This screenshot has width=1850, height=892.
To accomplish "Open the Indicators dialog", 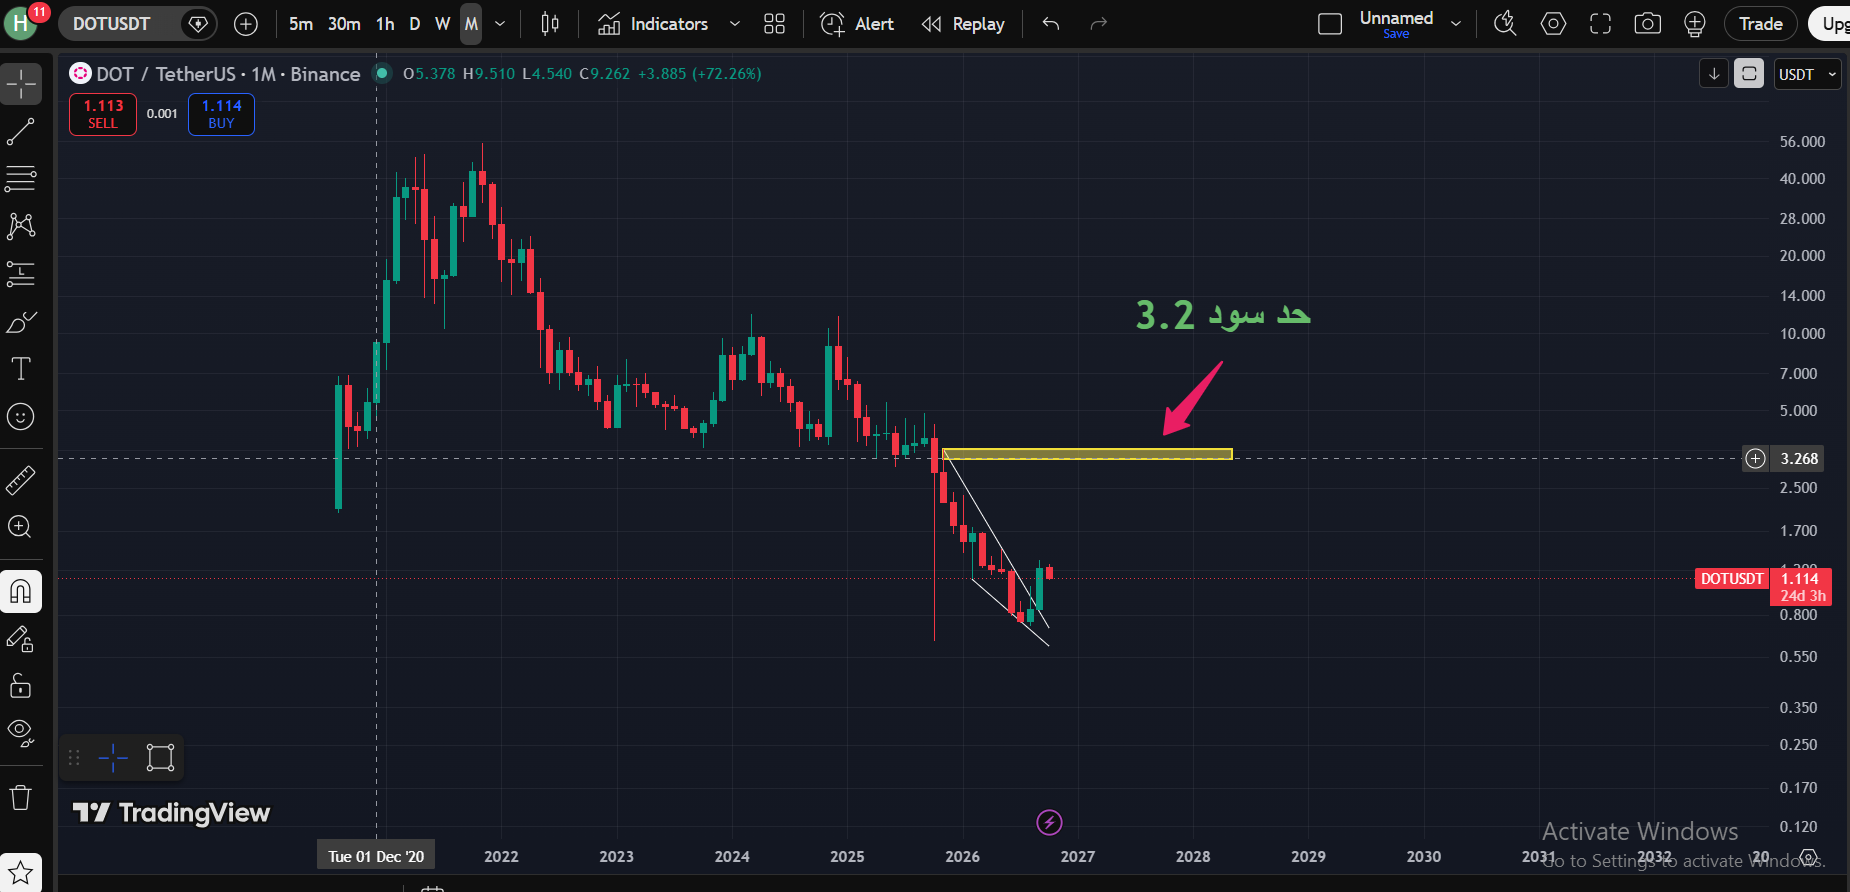I will [653, 24].
